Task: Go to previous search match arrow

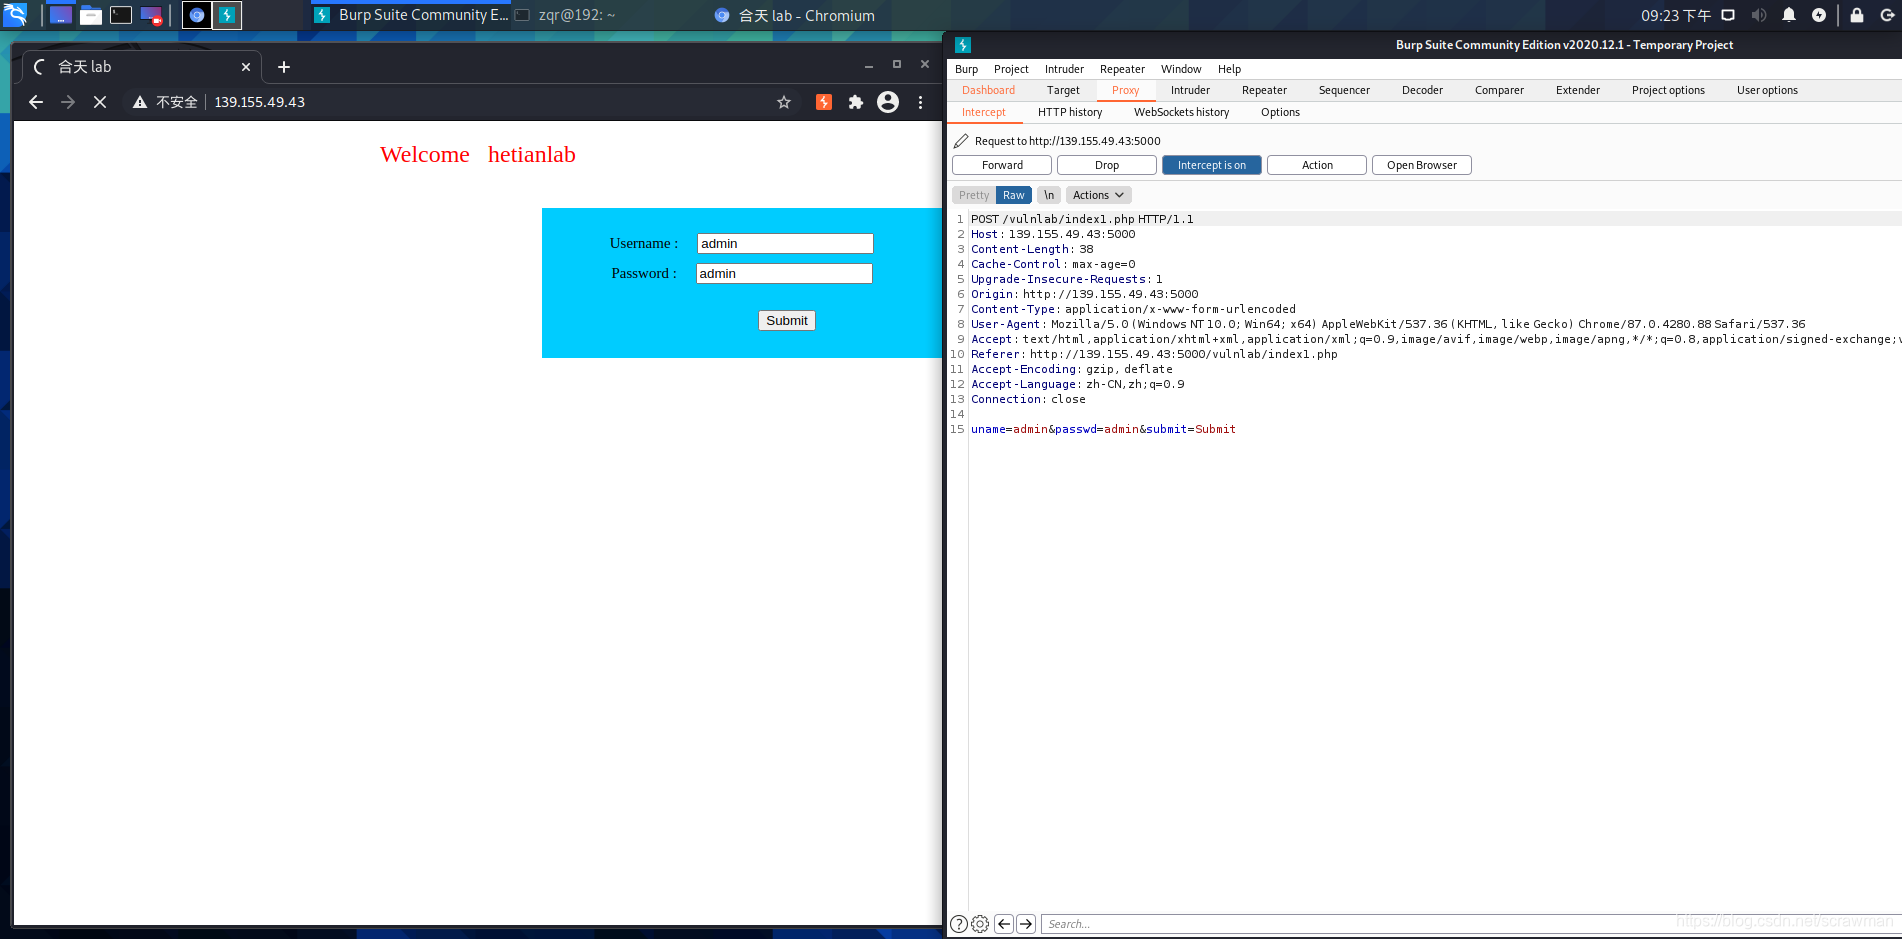Action: point(1004,924)
